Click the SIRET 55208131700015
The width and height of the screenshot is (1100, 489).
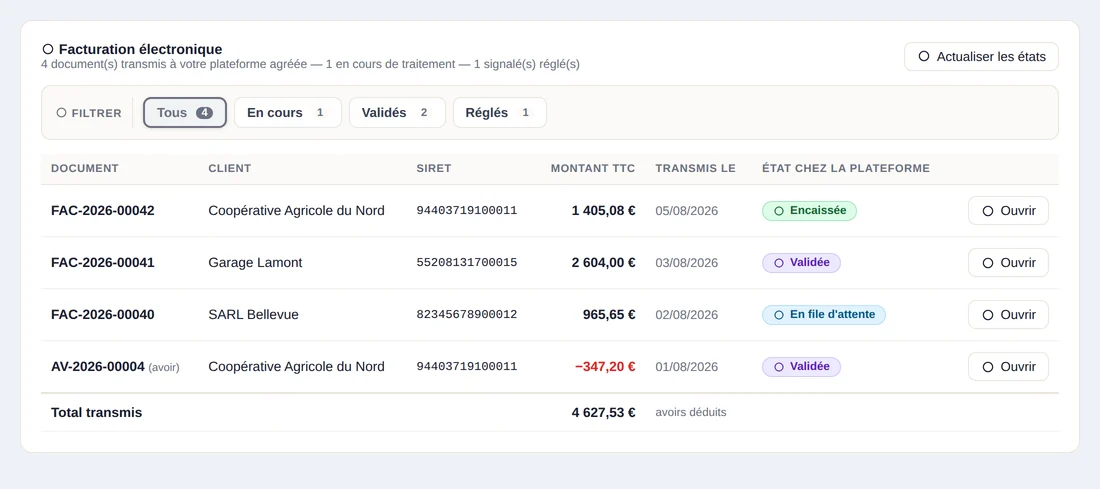pos(467,262)
